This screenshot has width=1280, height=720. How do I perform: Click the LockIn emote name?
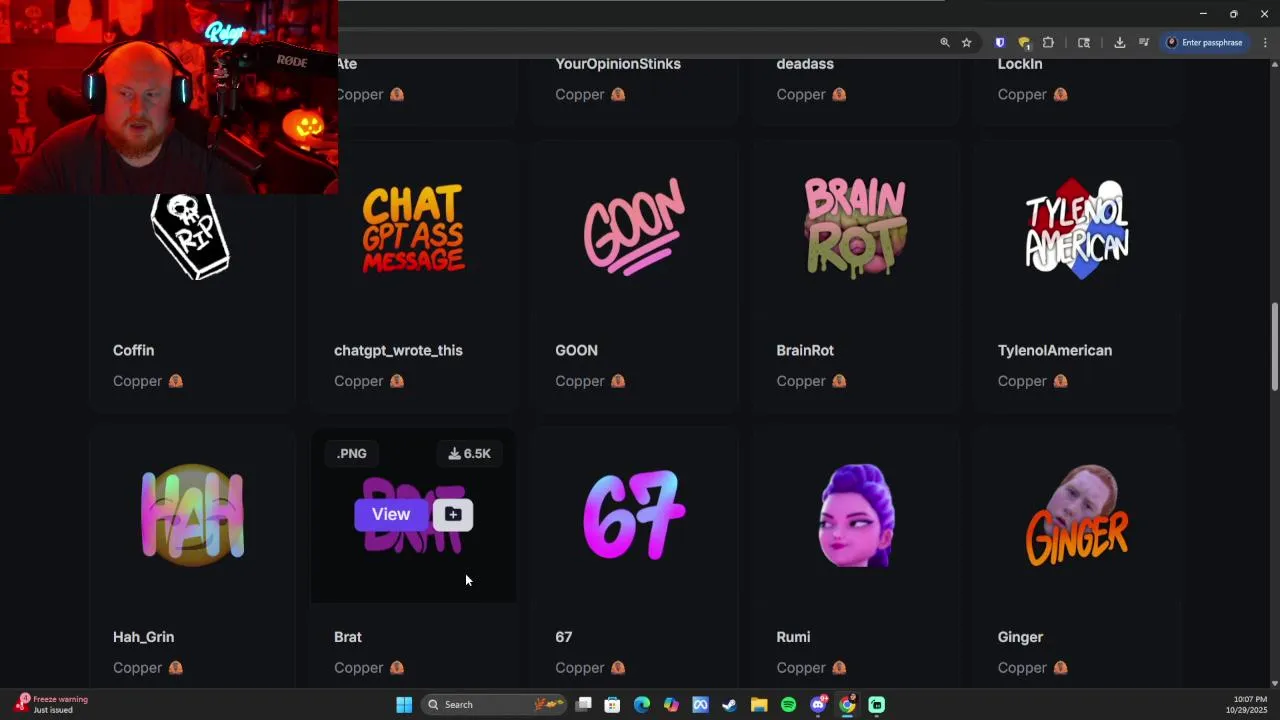(x=1020, y=63)
